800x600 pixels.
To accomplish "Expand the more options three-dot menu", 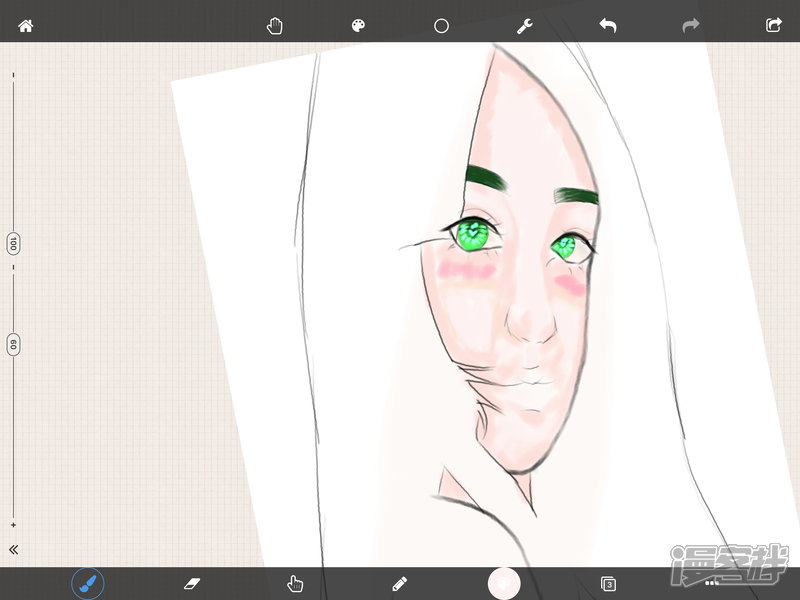I will (712, 583).
